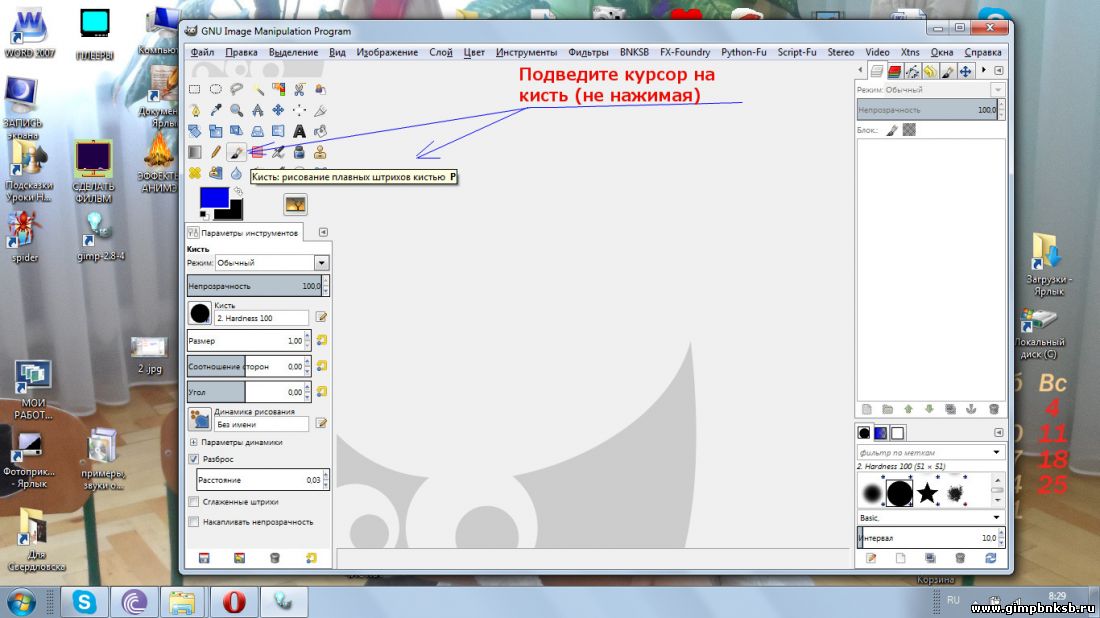Reset the Угол angle value icon
The height and width of the screenshot is (618, 1100).
pos(322,391)
